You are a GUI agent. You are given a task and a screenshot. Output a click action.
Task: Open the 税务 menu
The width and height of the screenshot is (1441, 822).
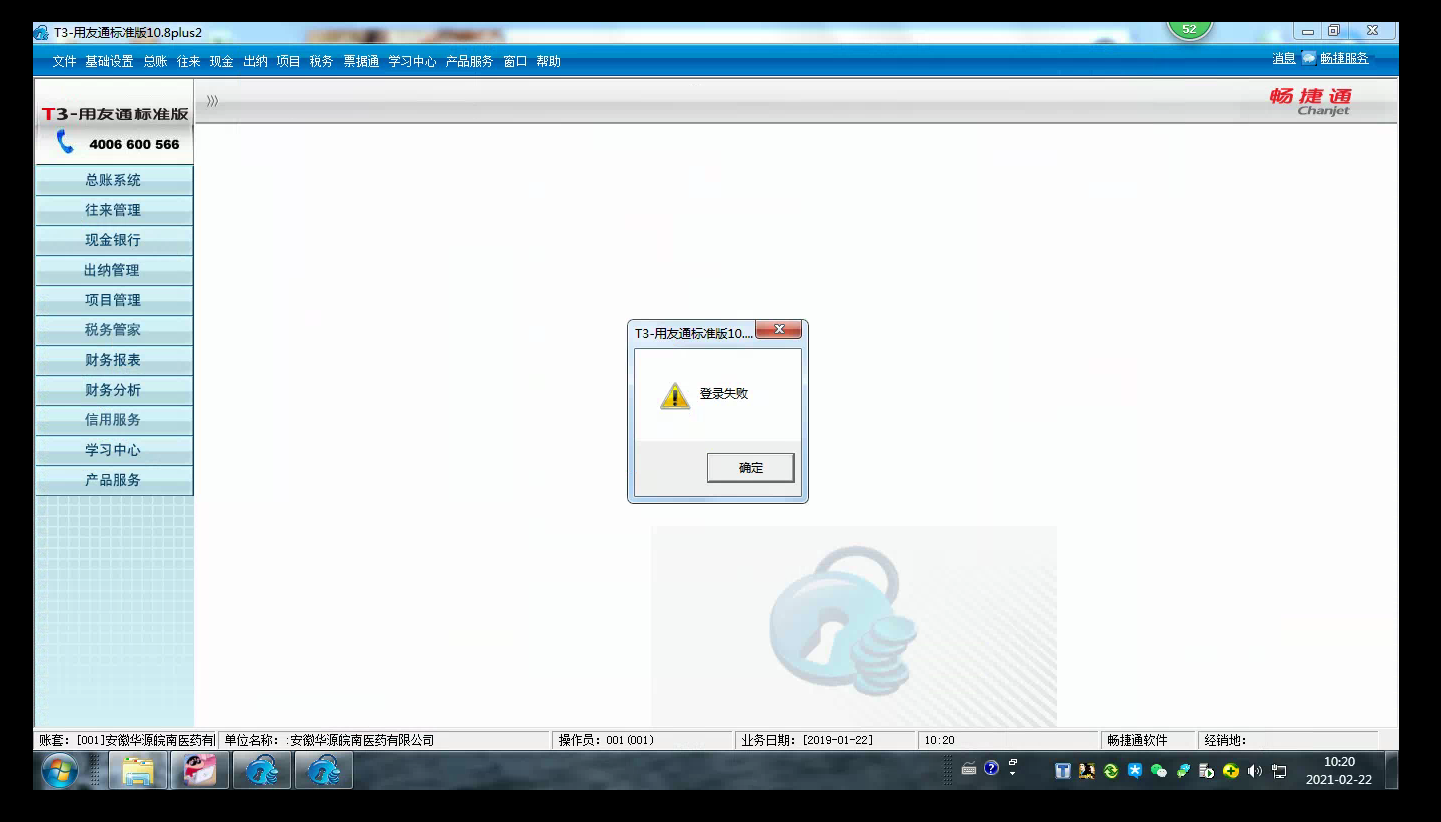[321, 61]
